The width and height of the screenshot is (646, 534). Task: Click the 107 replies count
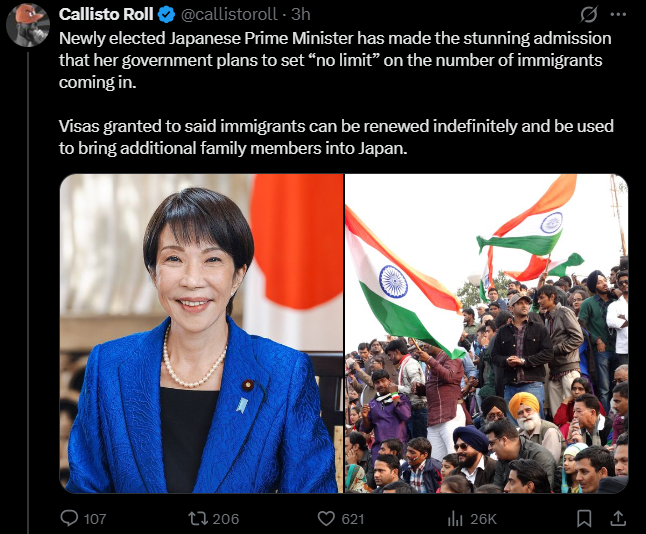pos(95,519)
